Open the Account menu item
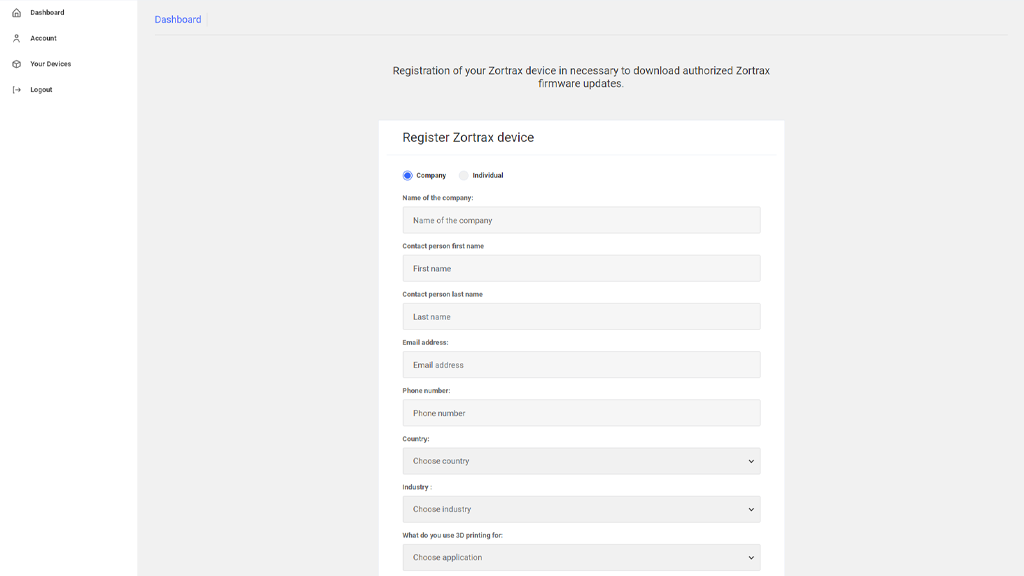The height and width of the screenshot is (576, 1024). click(x=43, y=39)
